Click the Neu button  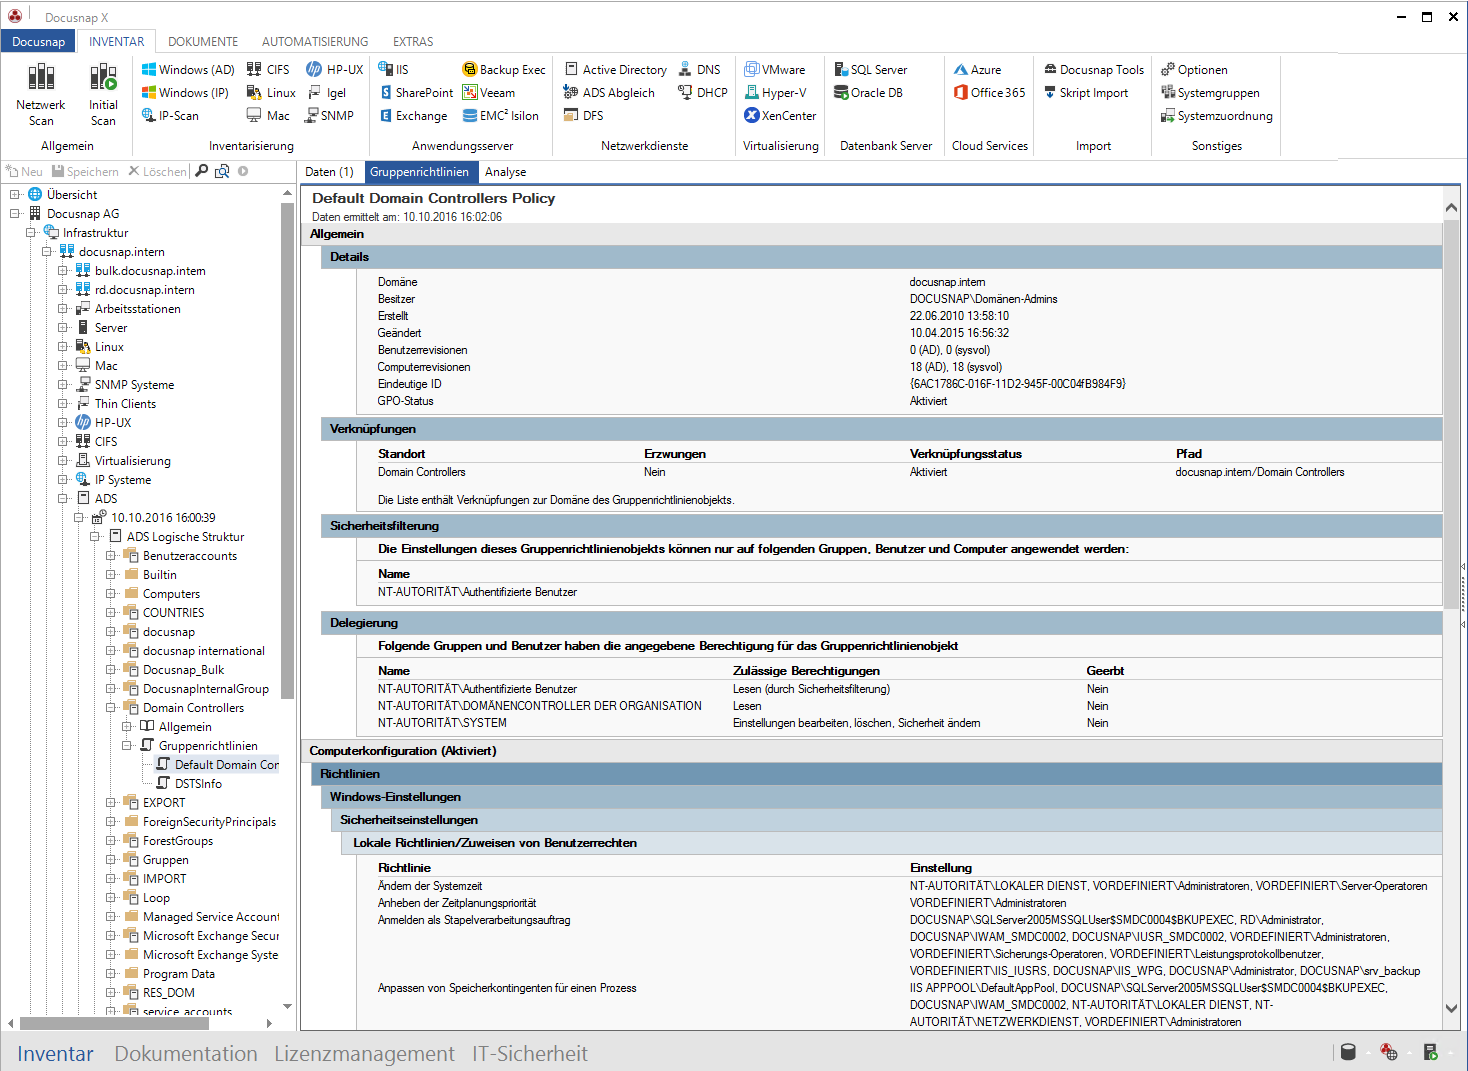(x=25, y=172)
